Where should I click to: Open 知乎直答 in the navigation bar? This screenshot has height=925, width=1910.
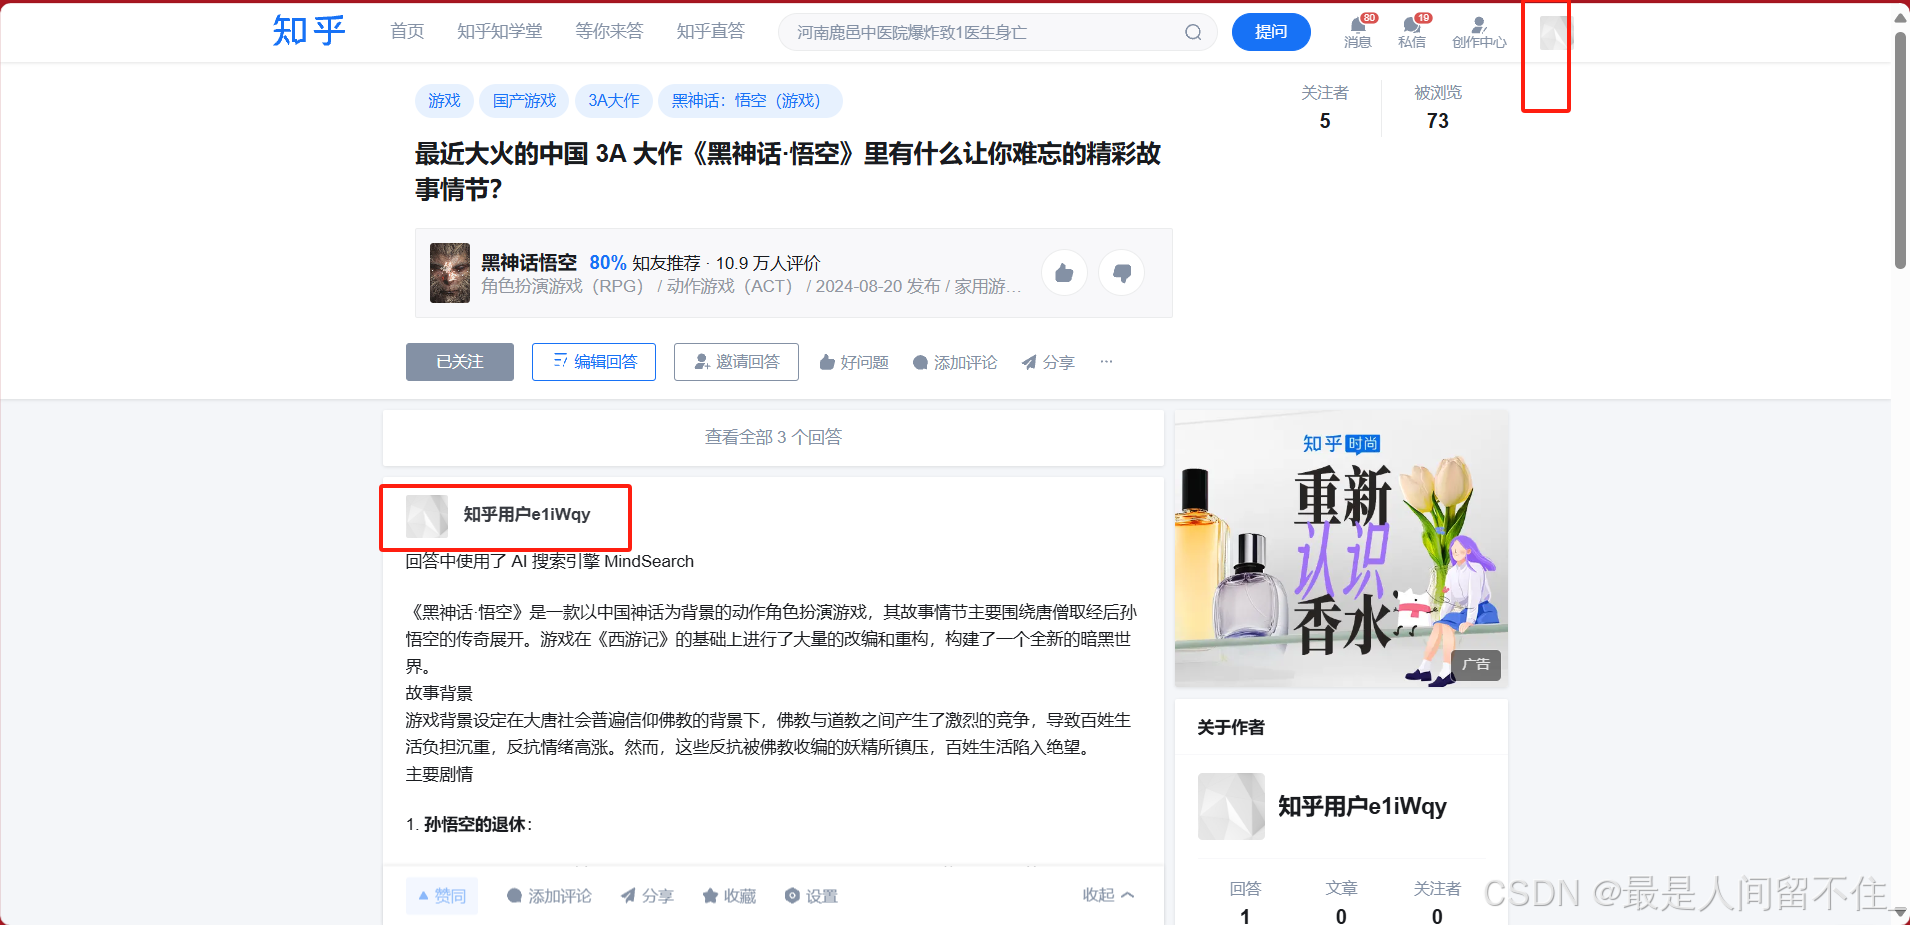(x=710, y=31)
